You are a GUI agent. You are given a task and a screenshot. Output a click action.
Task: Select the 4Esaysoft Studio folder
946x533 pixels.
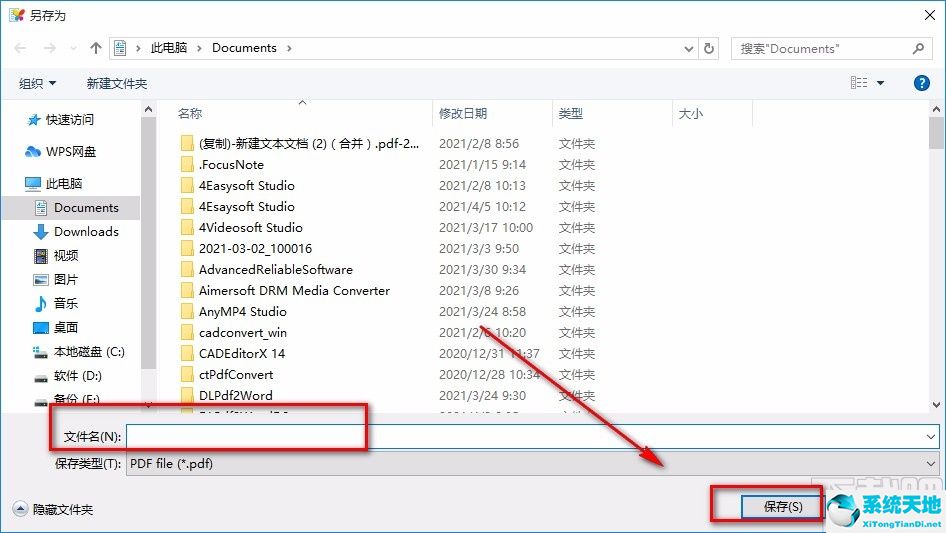tap(247, 206)
